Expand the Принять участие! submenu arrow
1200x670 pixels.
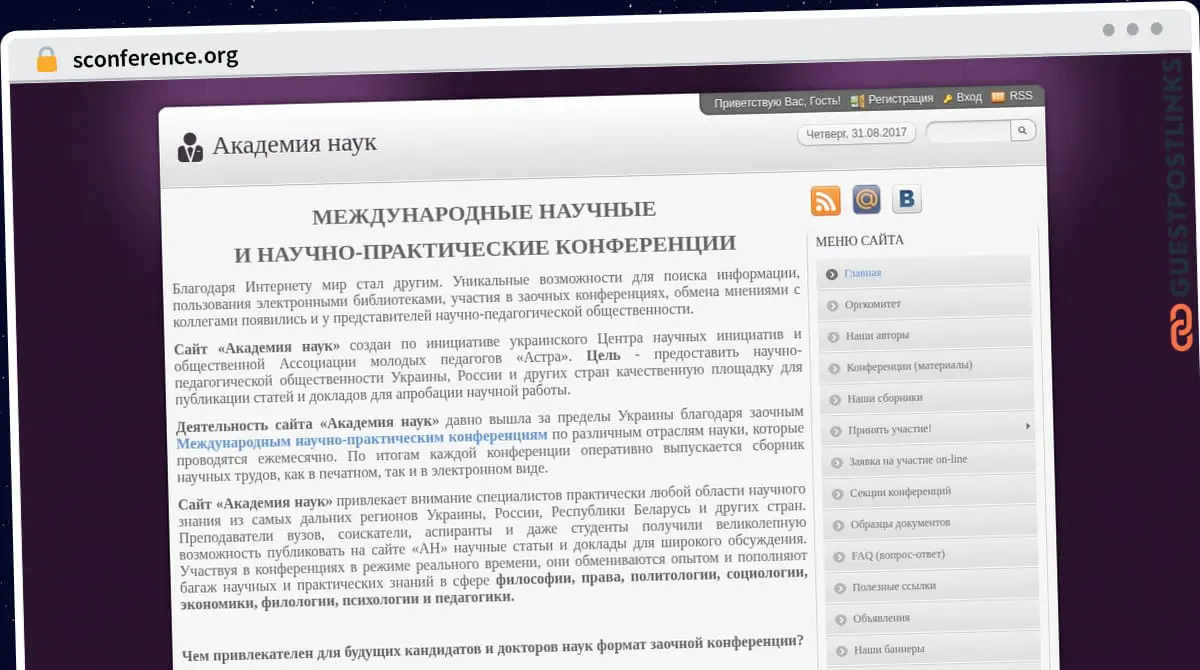pos(1027,427)
